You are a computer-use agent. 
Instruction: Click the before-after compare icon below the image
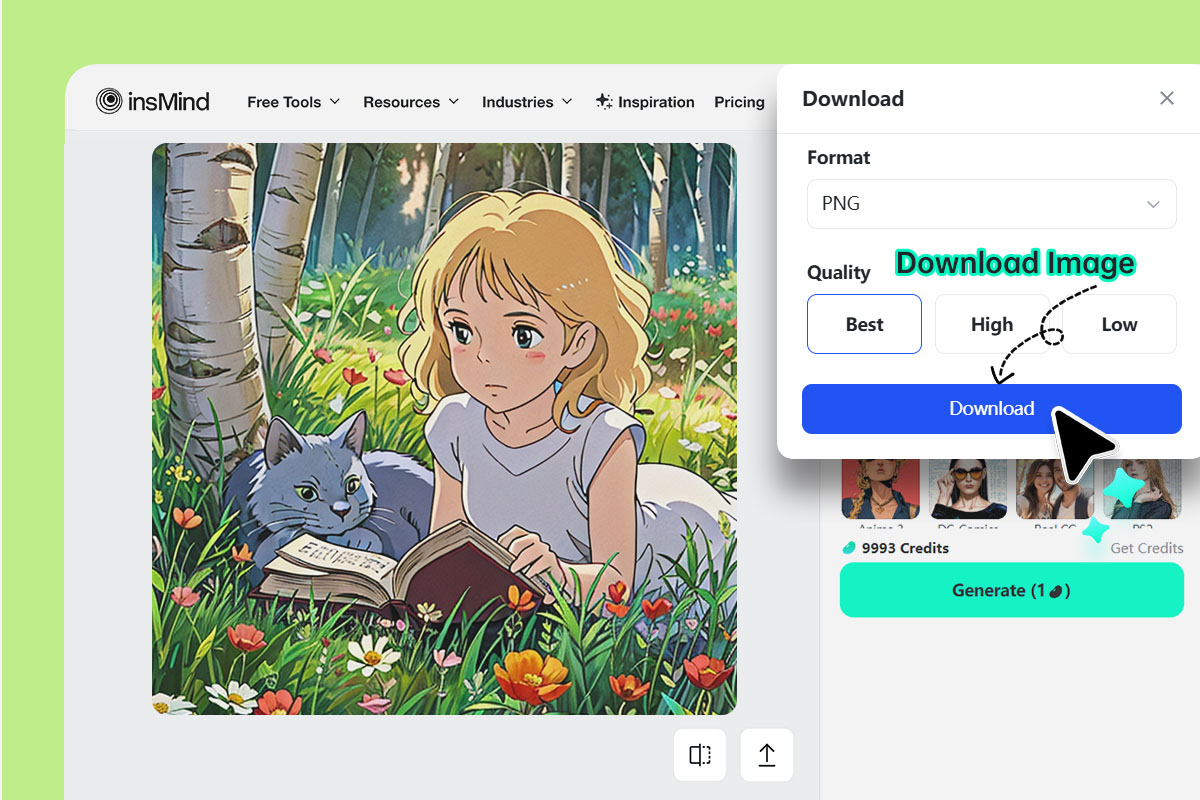699,755
